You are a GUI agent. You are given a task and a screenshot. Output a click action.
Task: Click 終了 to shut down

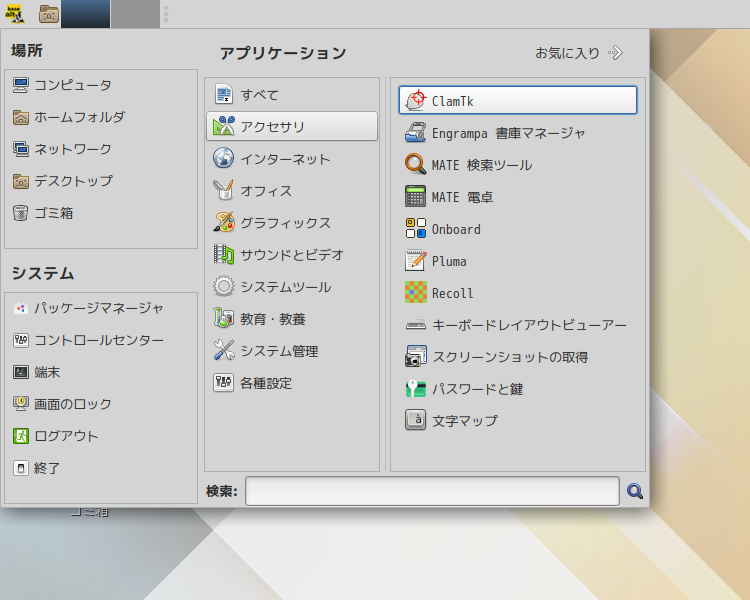pos(101,468)
